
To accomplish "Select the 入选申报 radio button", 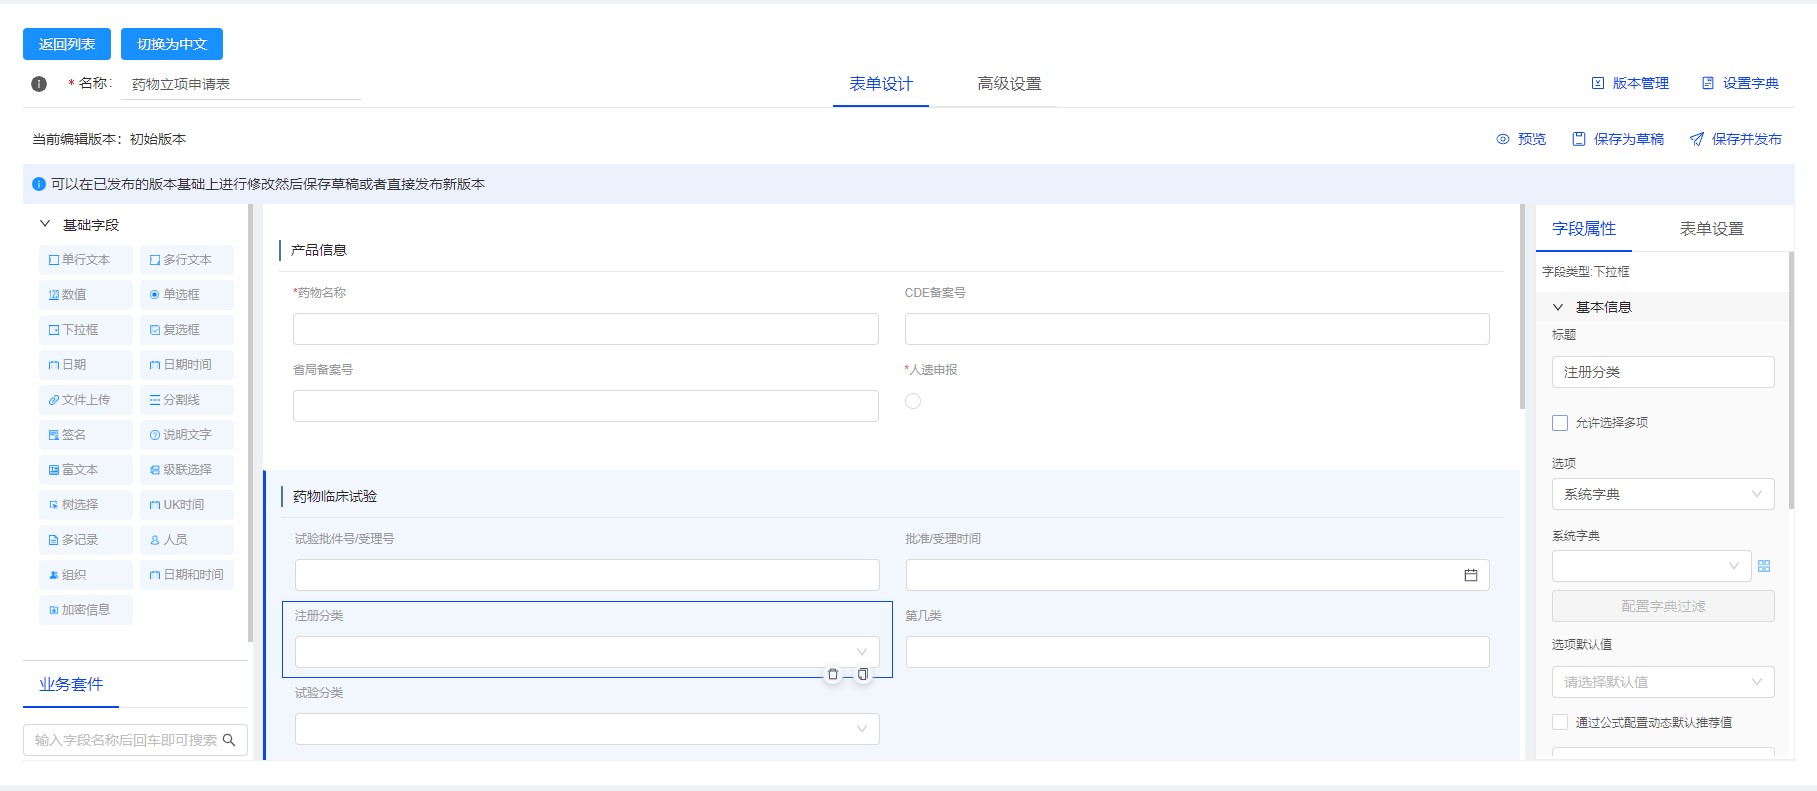I will [913, 401].
